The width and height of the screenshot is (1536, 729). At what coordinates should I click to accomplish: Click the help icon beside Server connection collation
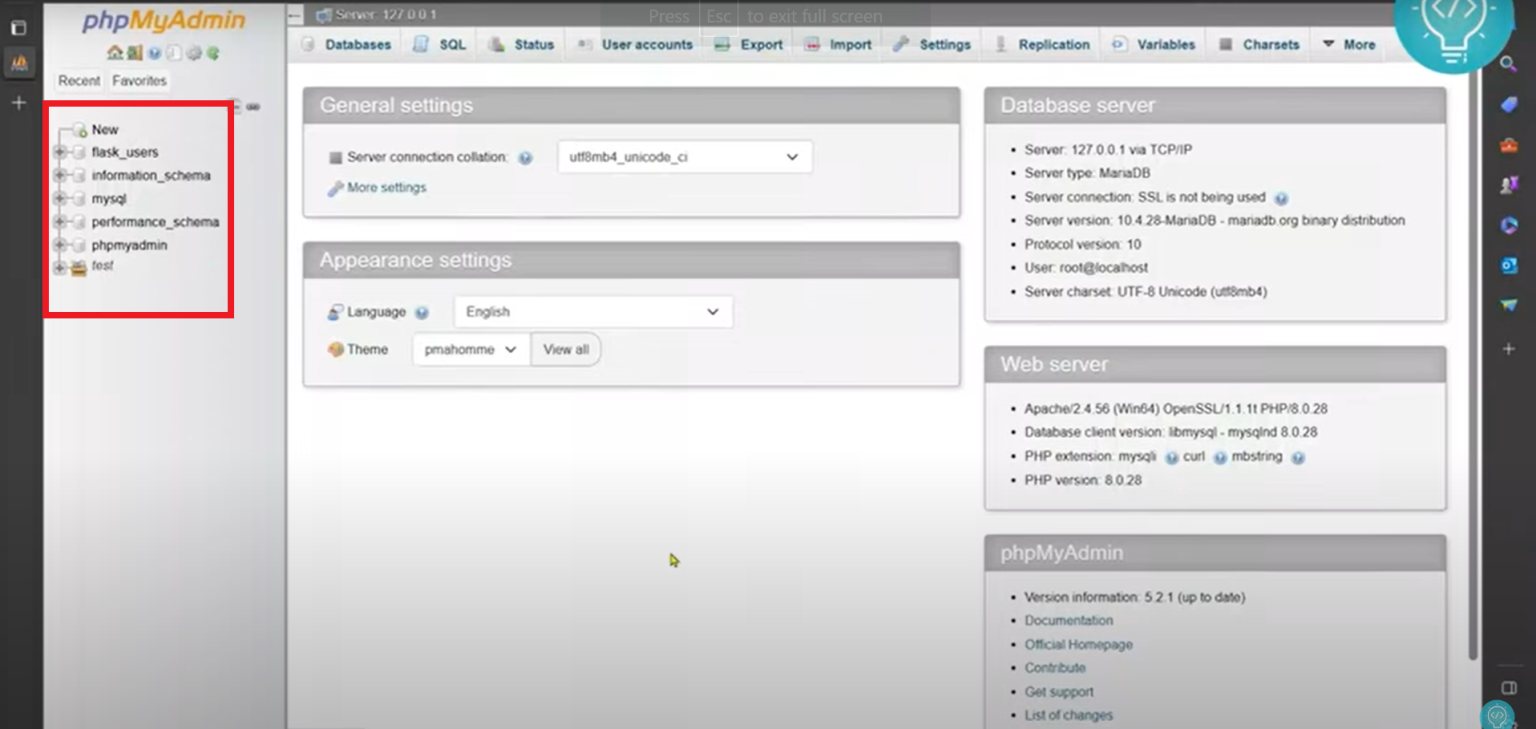[x=525, y=158]
